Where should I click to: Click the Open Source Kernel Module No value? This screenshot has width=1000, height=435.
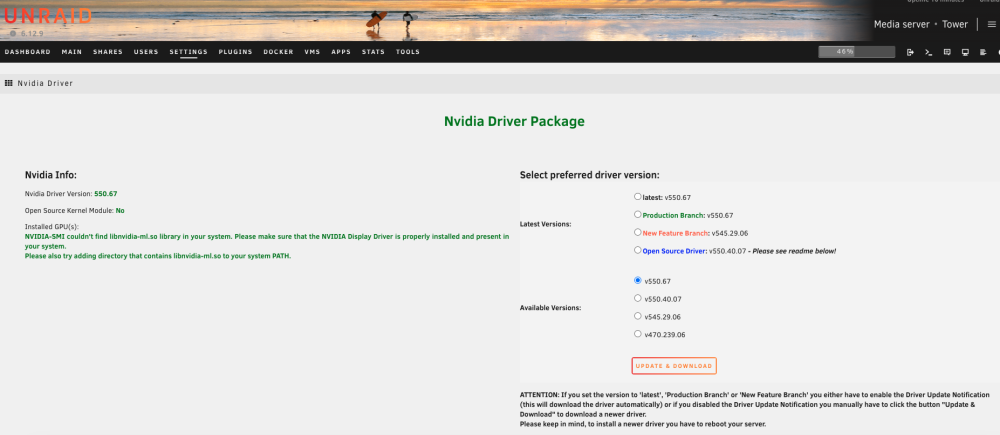coord(120,210)
